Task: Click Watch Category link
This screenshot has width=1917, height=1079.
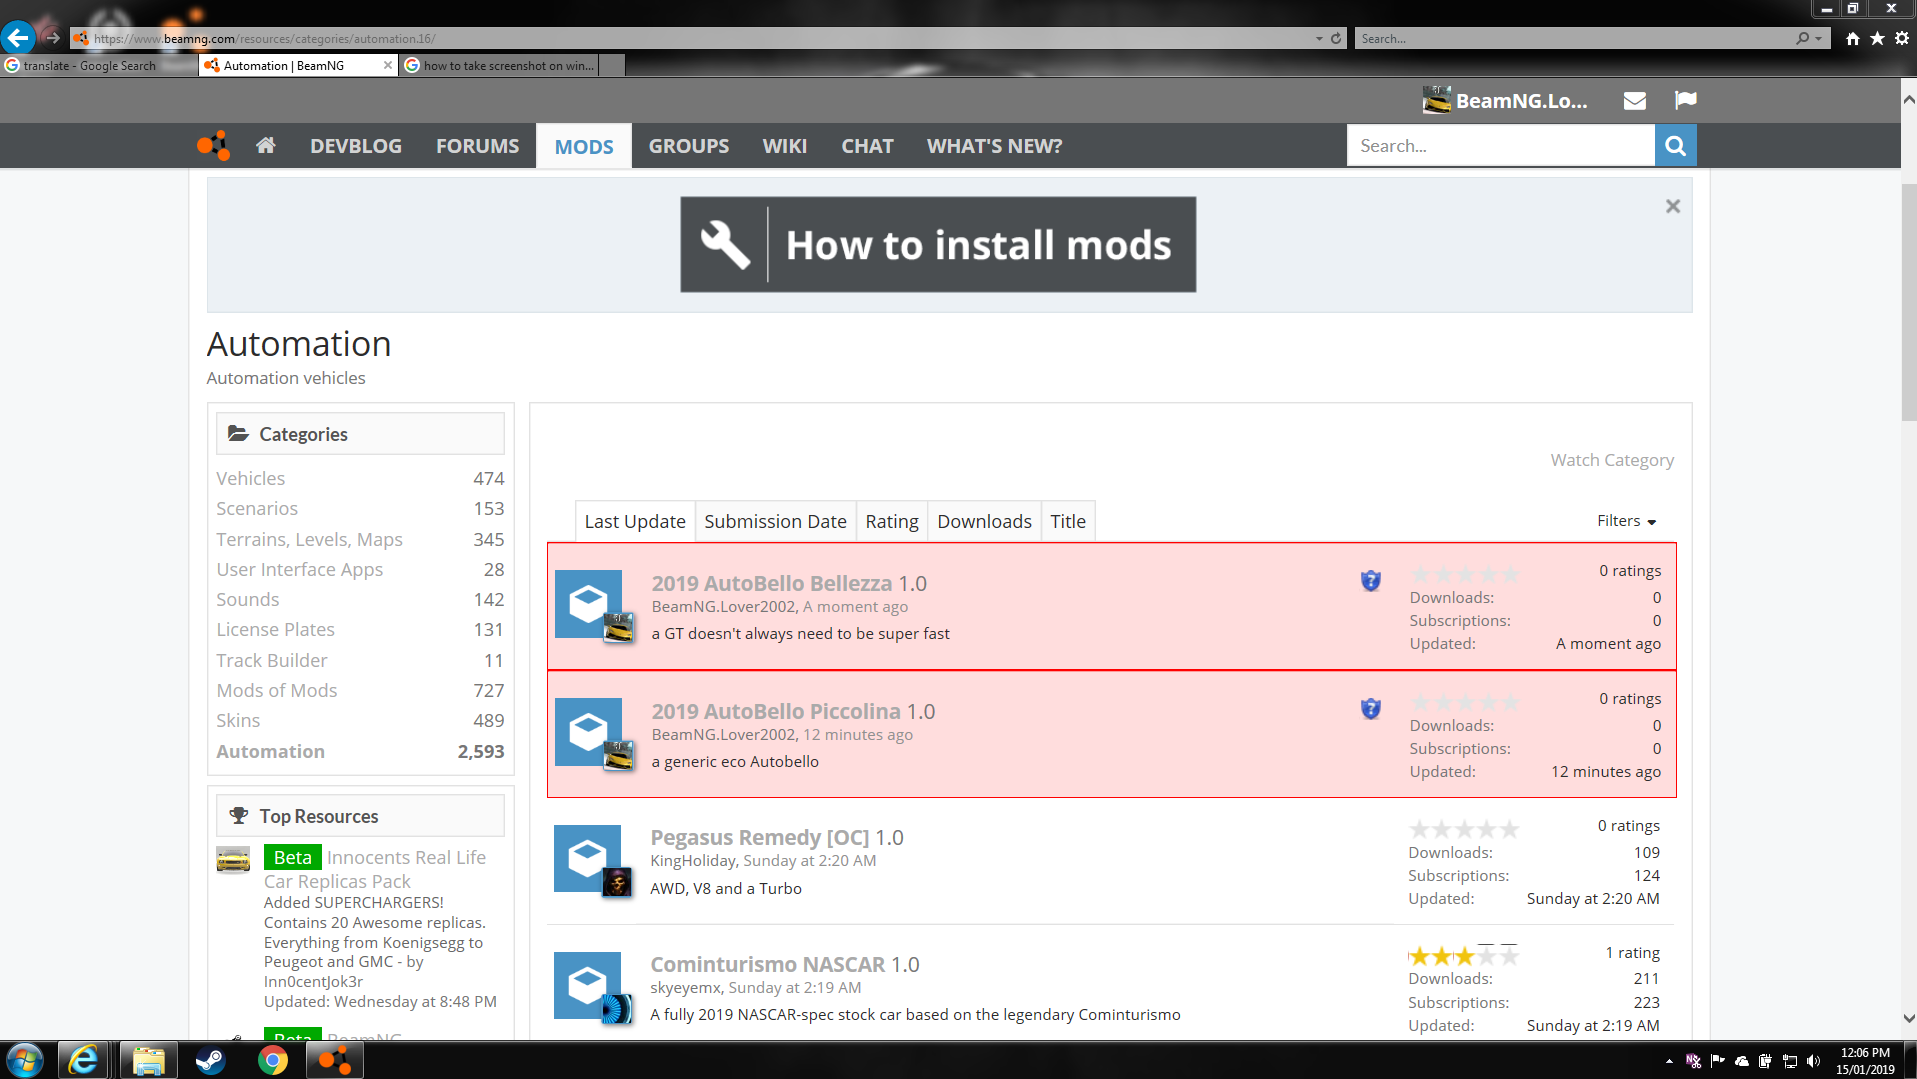Action: (x=1612, y=460)
